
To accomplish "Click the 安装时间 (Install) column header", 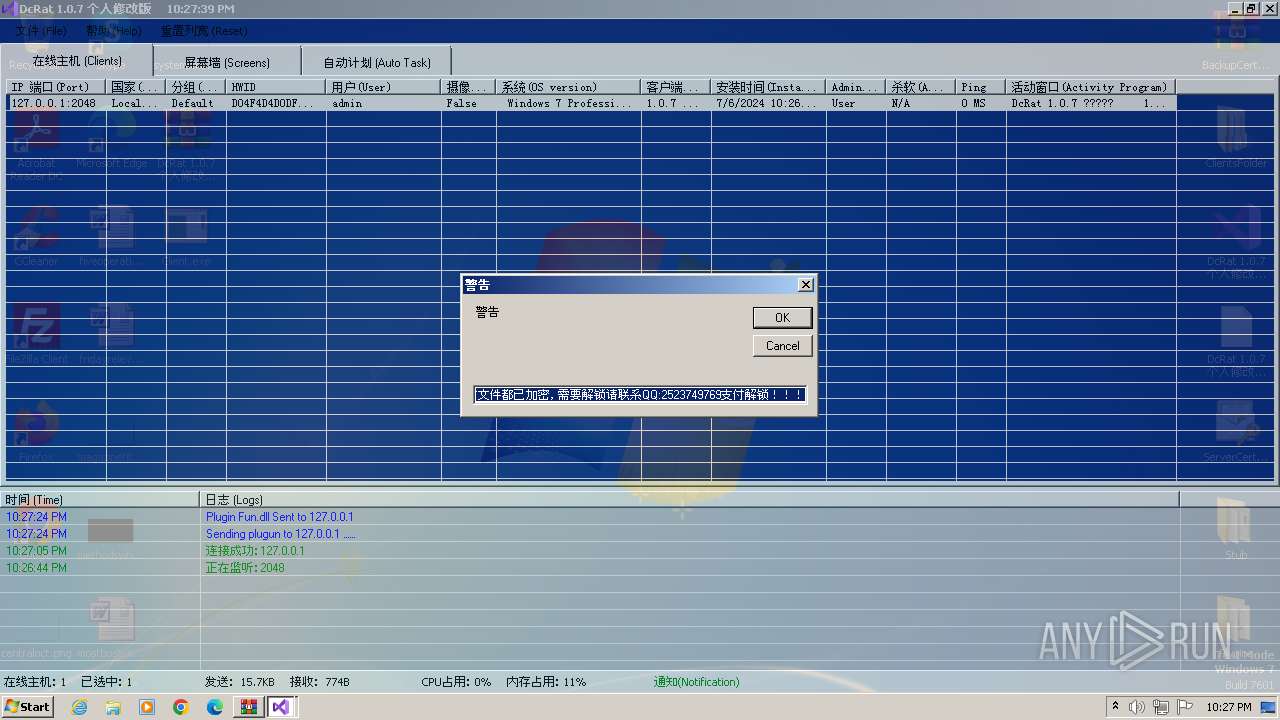I will pos(768,87).
